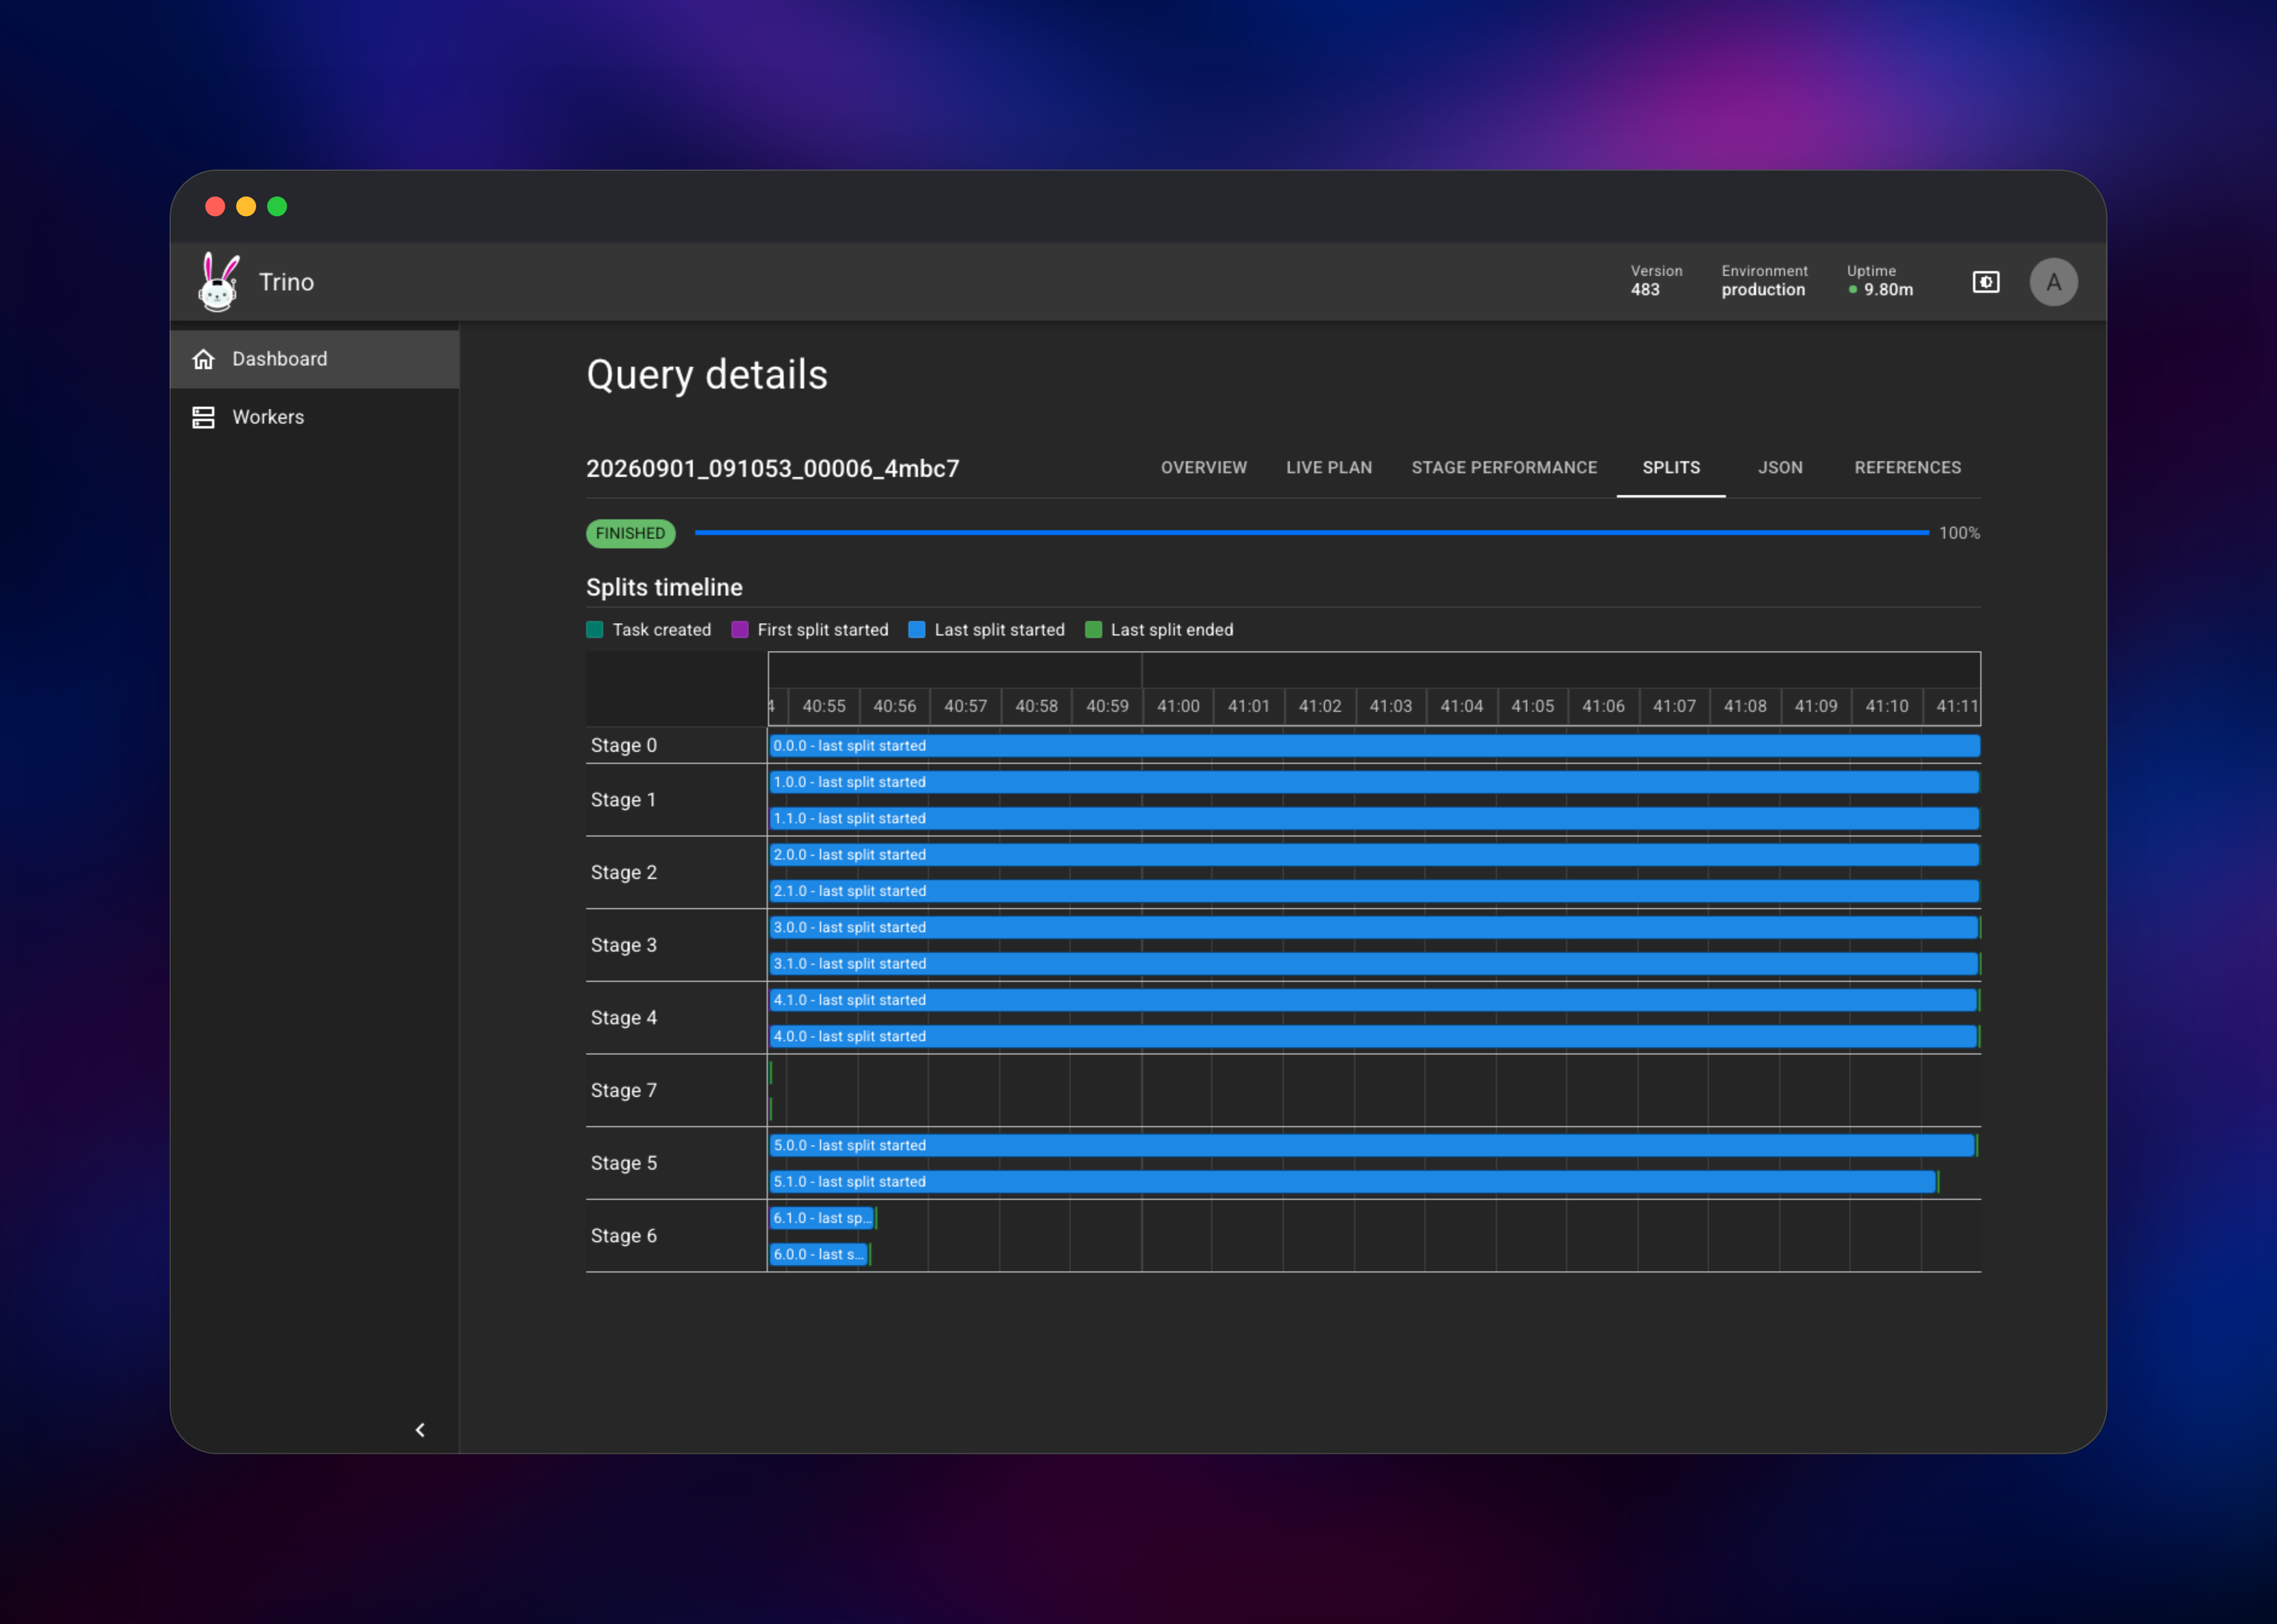Click the 41:00 time axis label
Screen dimensions: 2277x1624
(1178, 706)
